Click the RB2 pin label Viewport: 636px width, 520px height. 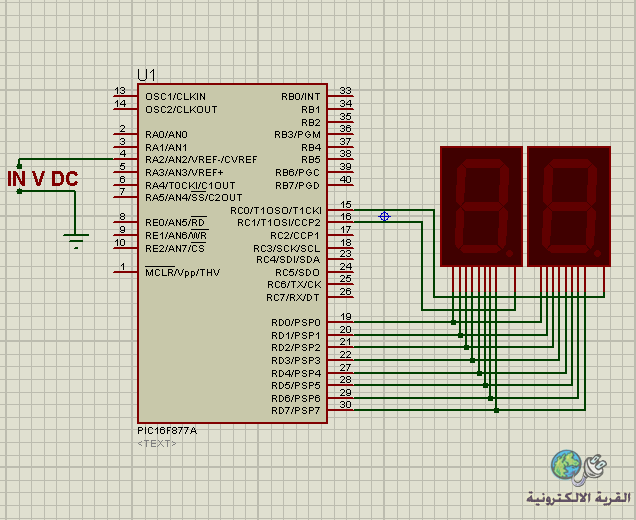pos(311,122)
